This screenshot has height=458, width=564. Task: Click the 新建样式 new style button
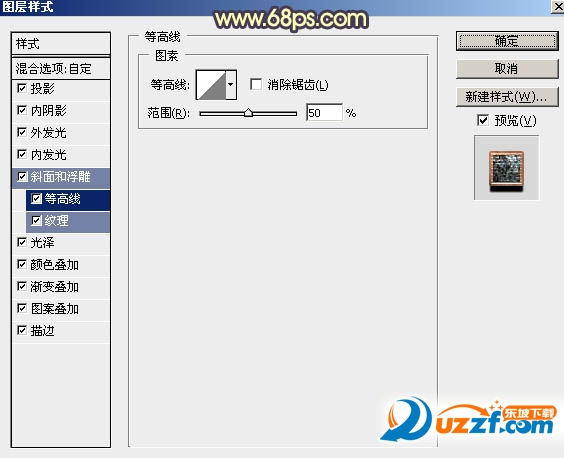tap(507, 96)
